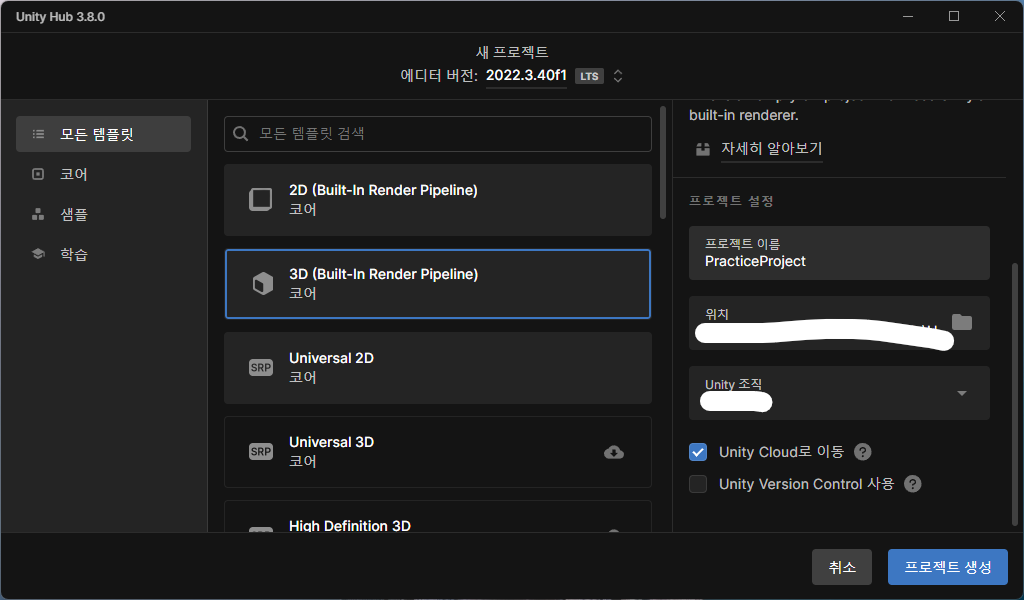Screen dimensions: 1024x600
Task: Enable Unity Version Control 사용
Action: click(x=698, y=484)
